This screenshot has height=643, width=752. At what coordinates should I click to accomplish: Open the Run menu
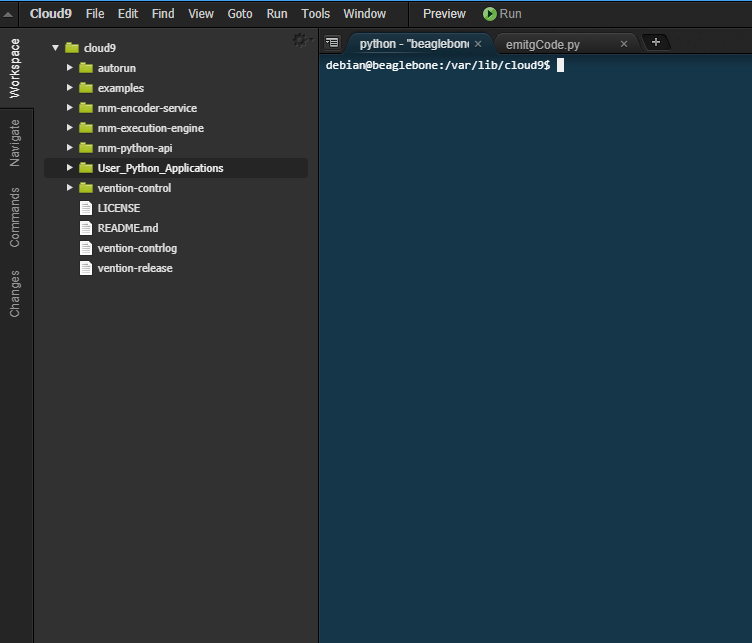[277, 14]
